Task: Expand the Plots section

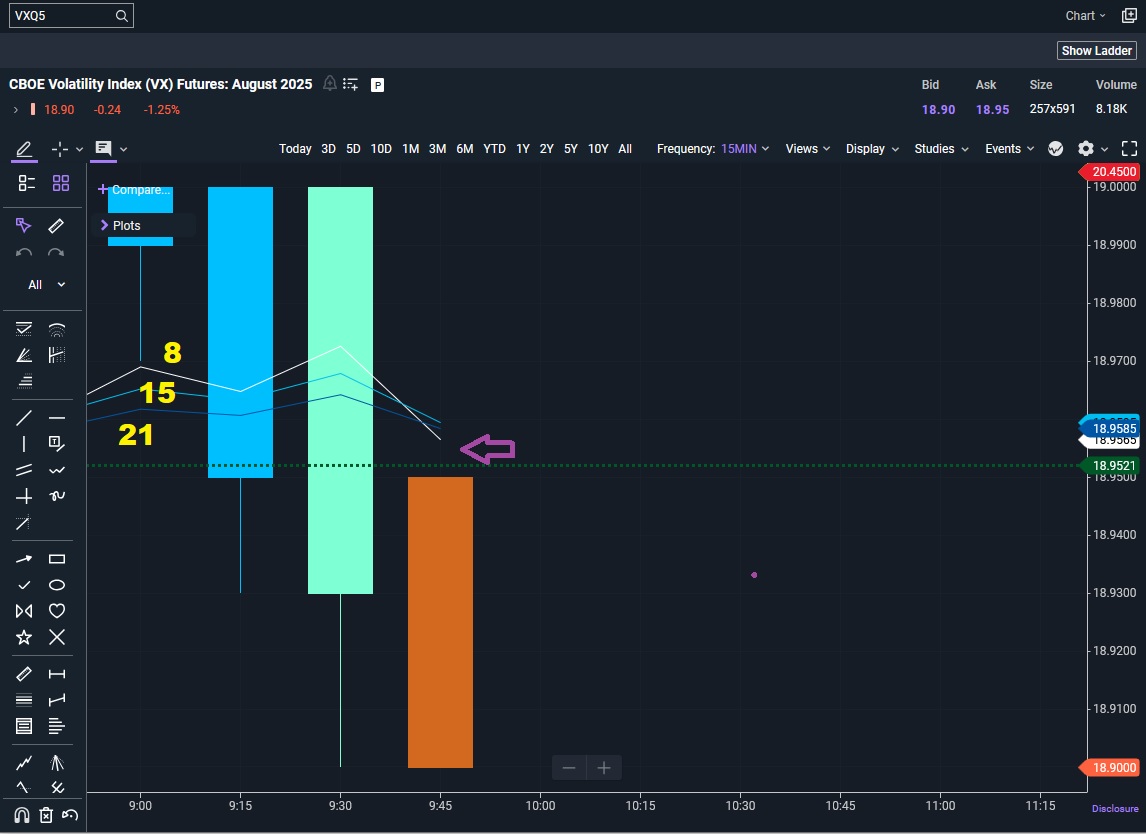Action: (121, 225)
